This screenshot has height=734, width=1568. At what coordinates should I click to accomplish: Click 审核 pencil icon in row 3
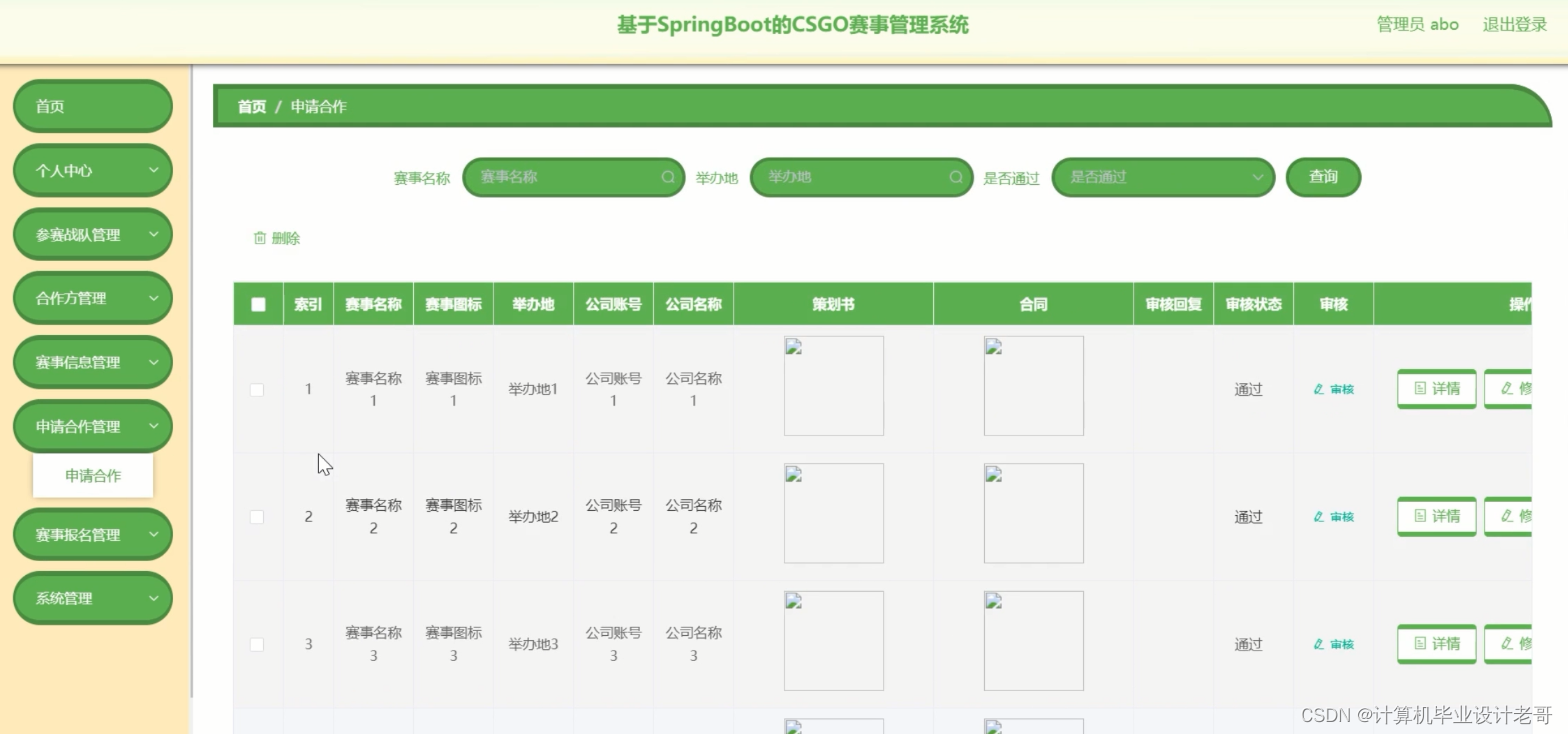1318,645
